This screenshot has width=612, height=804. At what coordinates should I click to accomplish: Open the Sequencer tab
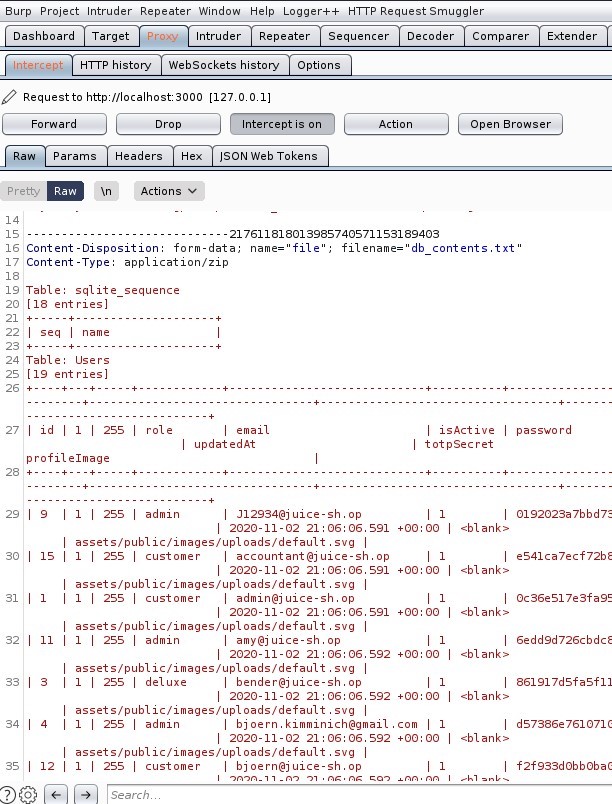point(358,36)
